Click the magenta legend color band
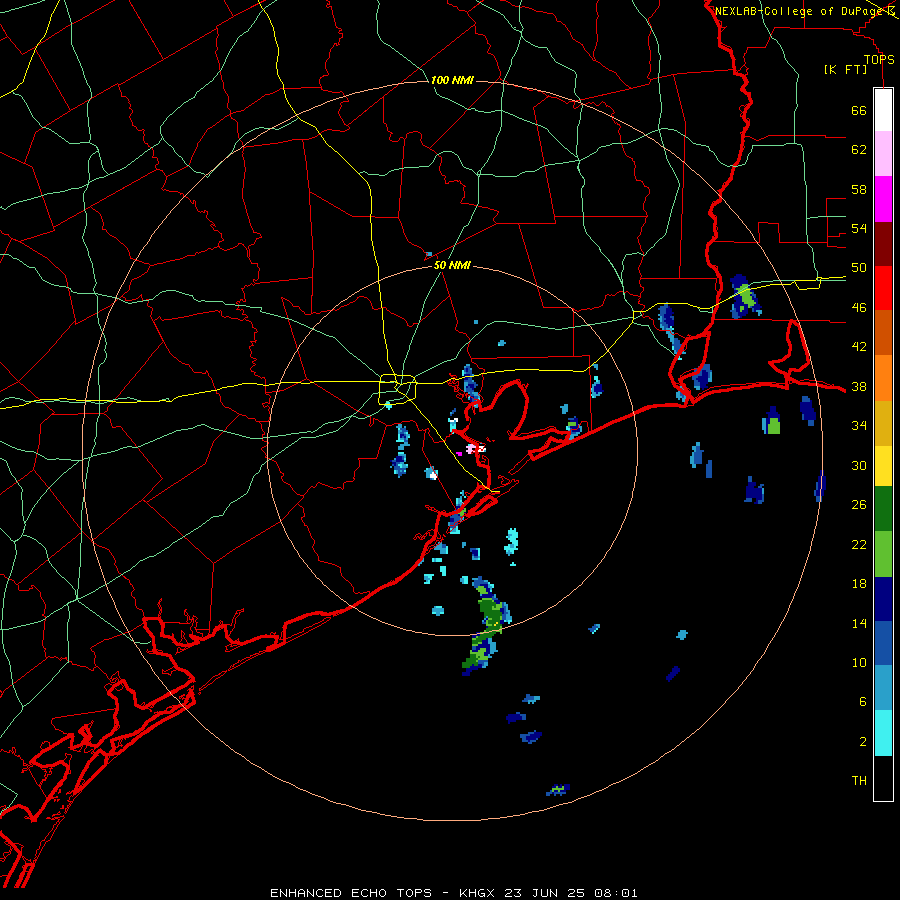This screenshot has width=900, height=900. point(883,199)
